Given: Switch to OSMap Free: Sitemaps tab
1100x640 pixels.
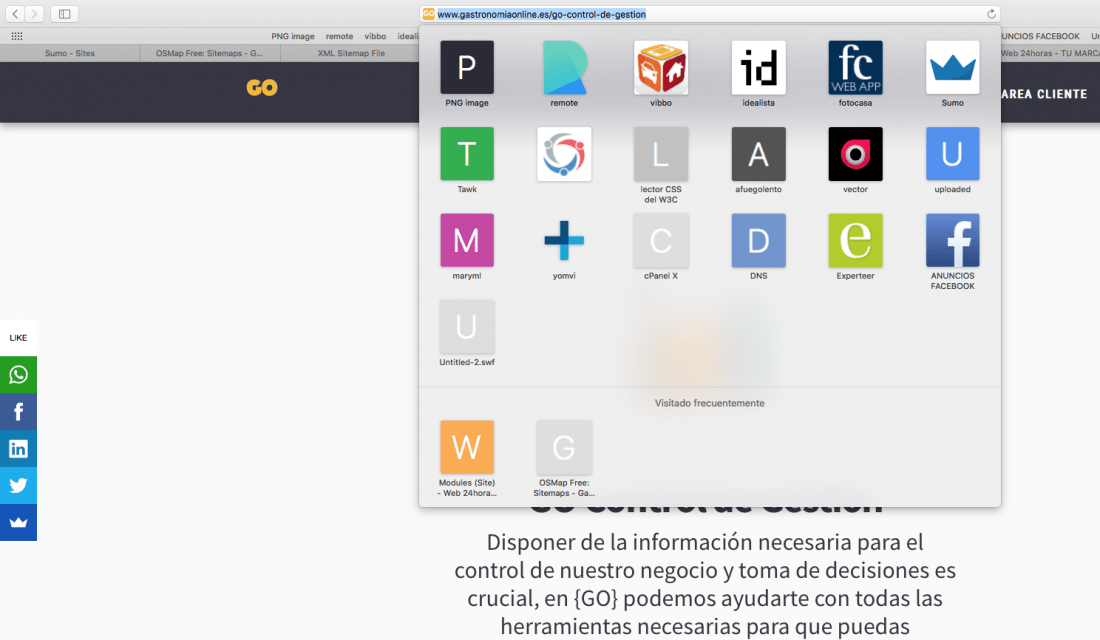Looking at the screenshot, I should (210, 53).
